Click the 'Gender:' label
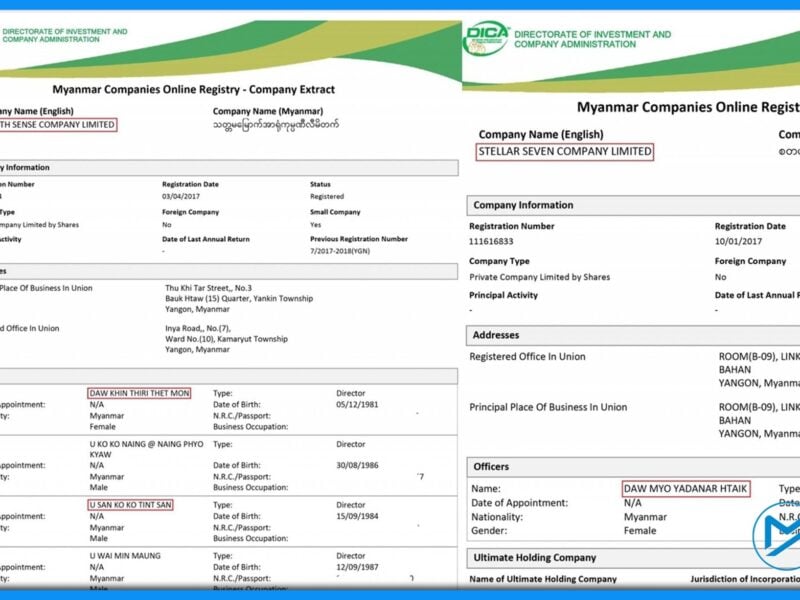The image size is (800, 600). [489, 531]
